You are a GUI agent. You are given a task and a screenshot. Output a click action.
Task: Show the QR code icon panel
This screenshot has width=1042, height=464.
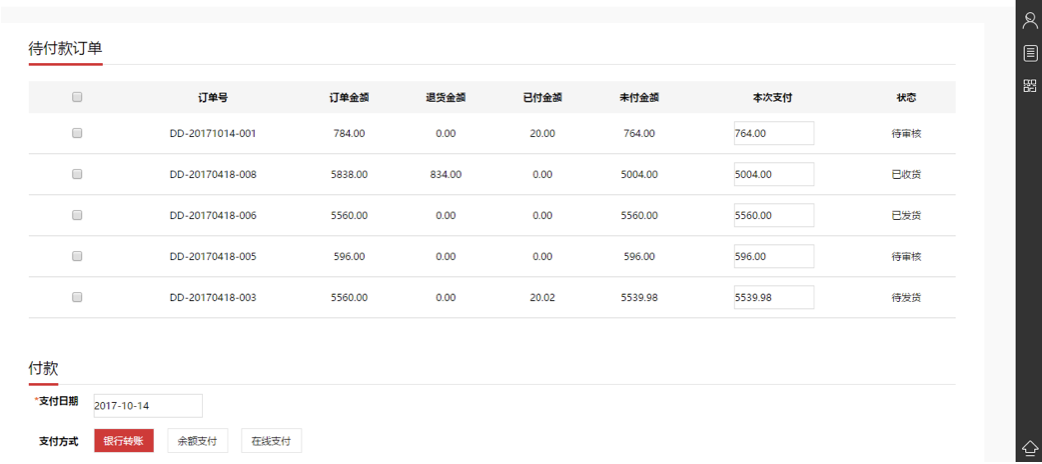[x=1029, y=85]
